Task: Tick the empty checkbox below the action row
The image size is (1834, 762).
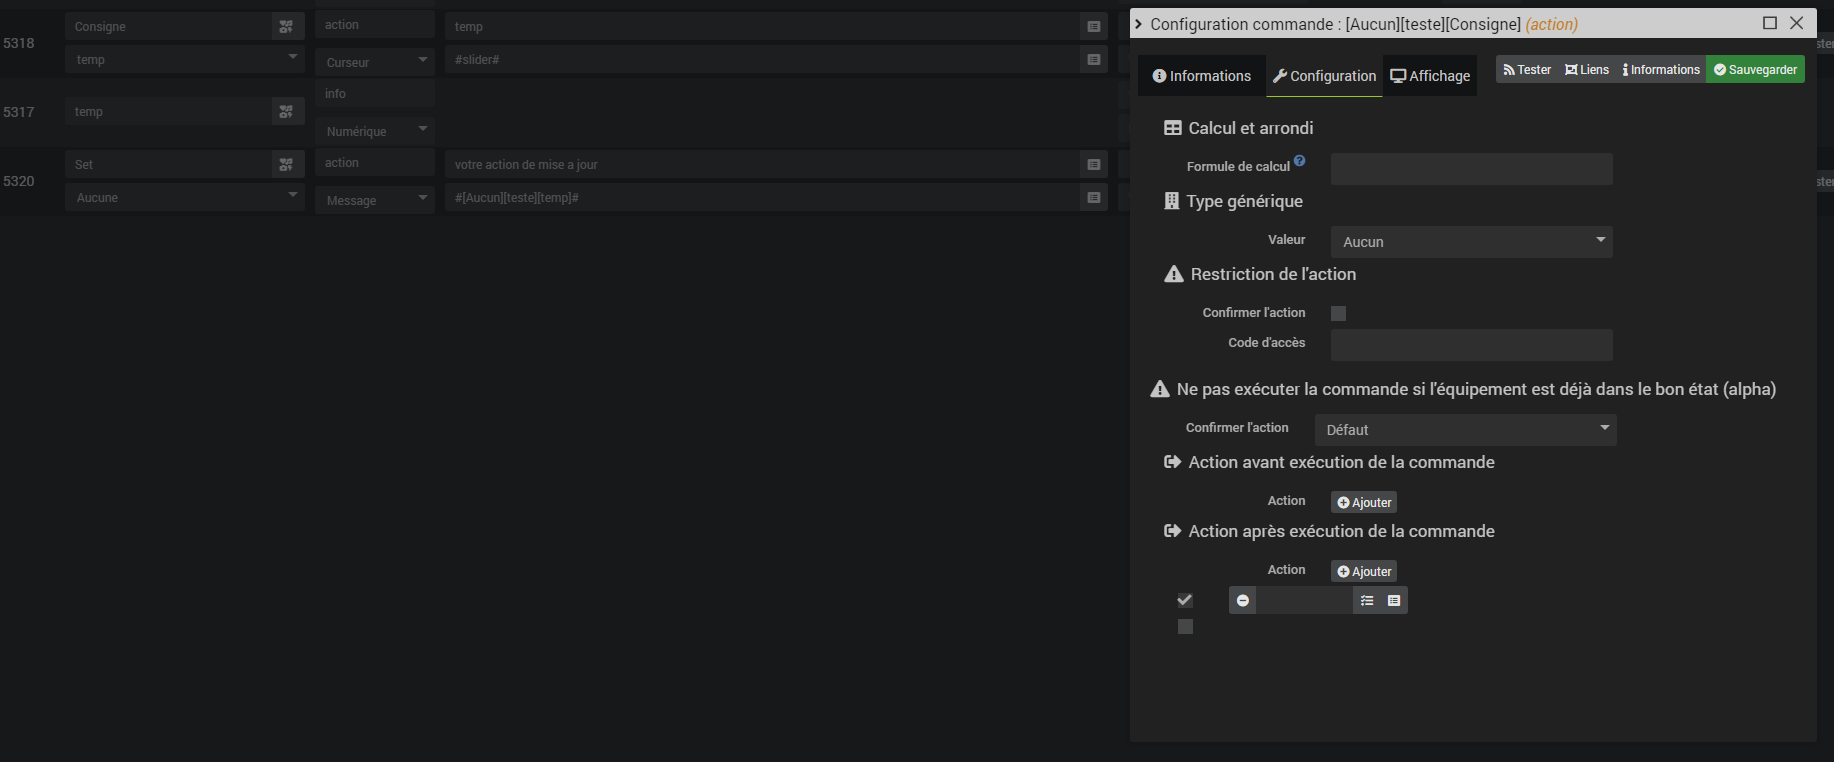Action: coord(1185,627)
